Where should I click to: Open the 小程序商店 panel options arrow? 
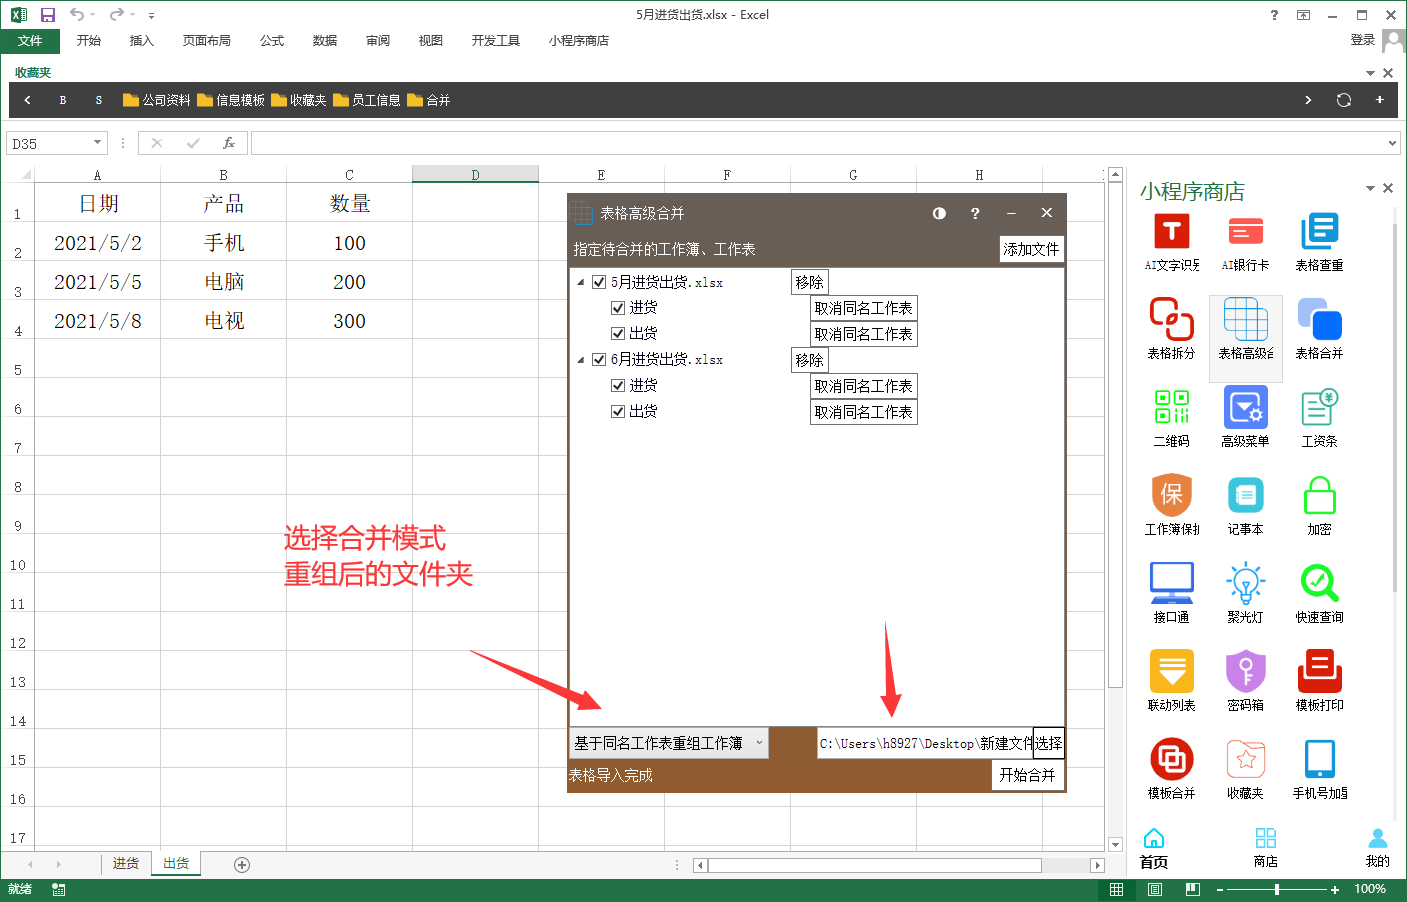coord(1370,188)
